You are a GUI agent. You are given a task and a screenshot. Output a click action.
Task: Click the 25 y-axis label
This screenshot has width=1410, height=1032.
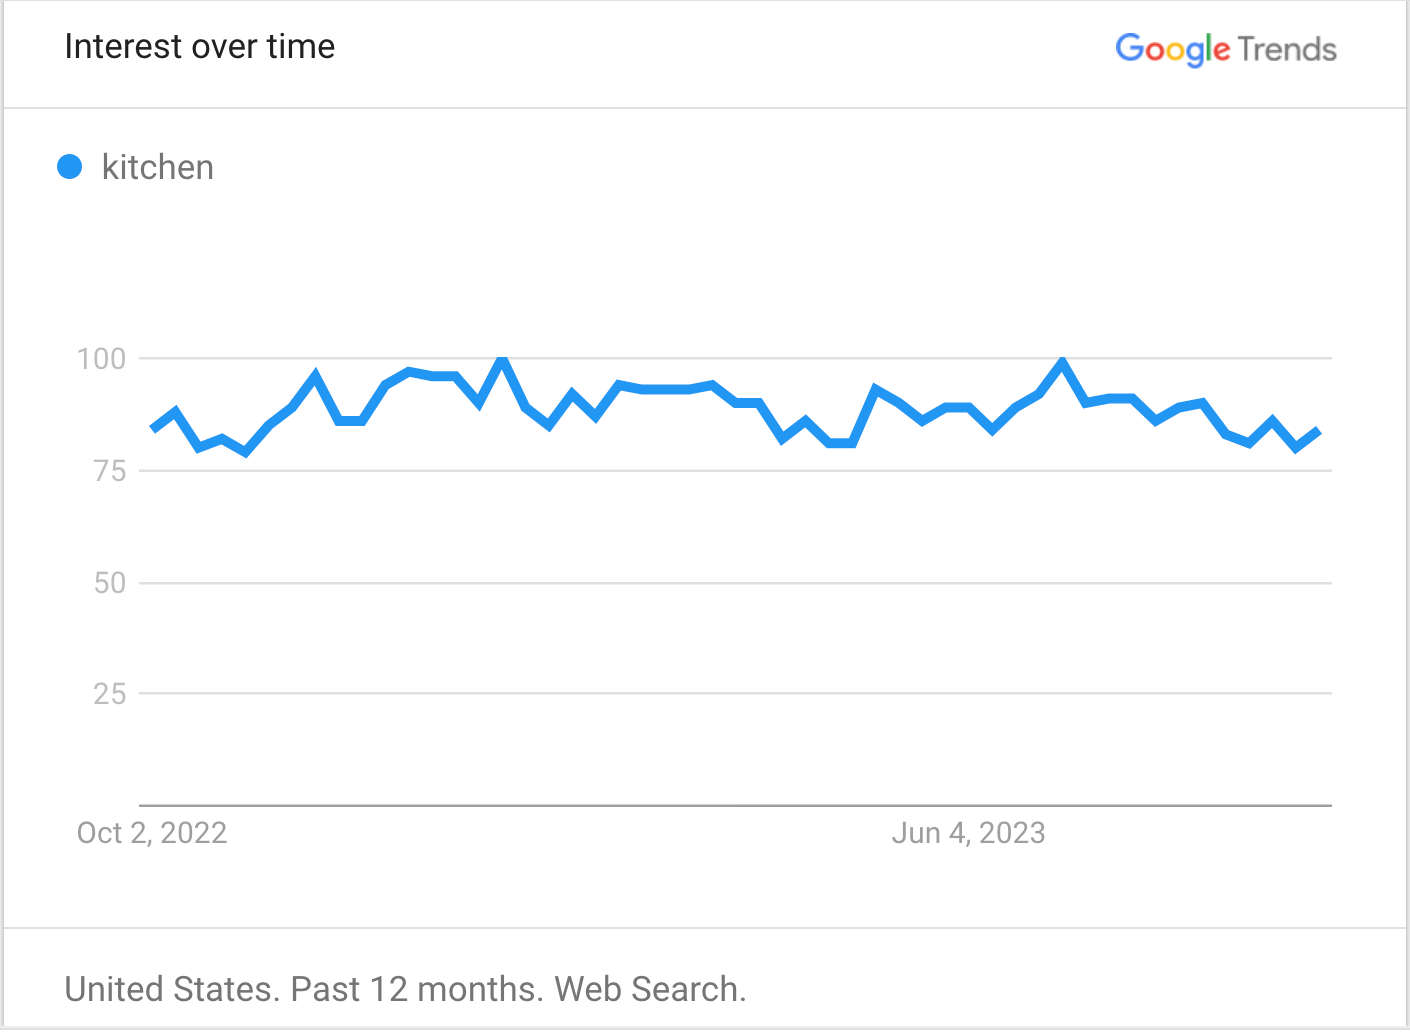(x=110, y=694)
